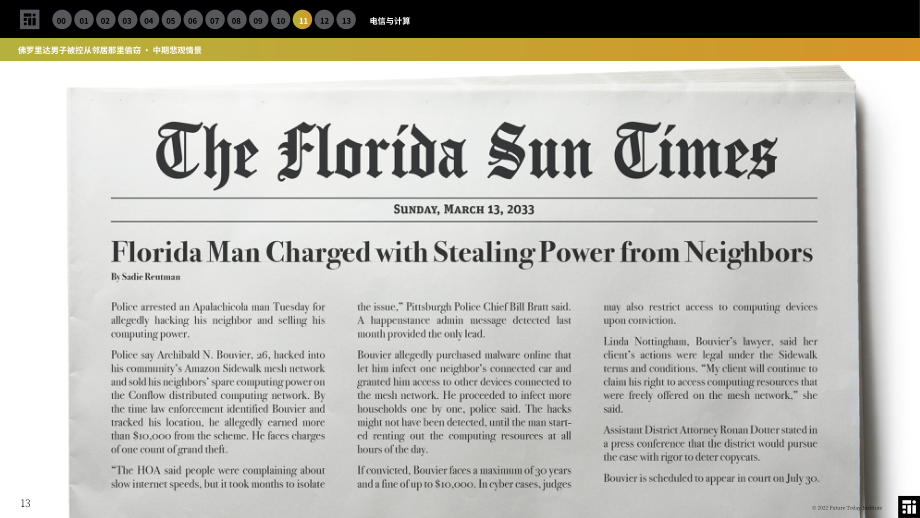Screen dimensions: 920x518
Task: Click the 中期悲观情景 breadcrumb text
Action: point(177,50)
